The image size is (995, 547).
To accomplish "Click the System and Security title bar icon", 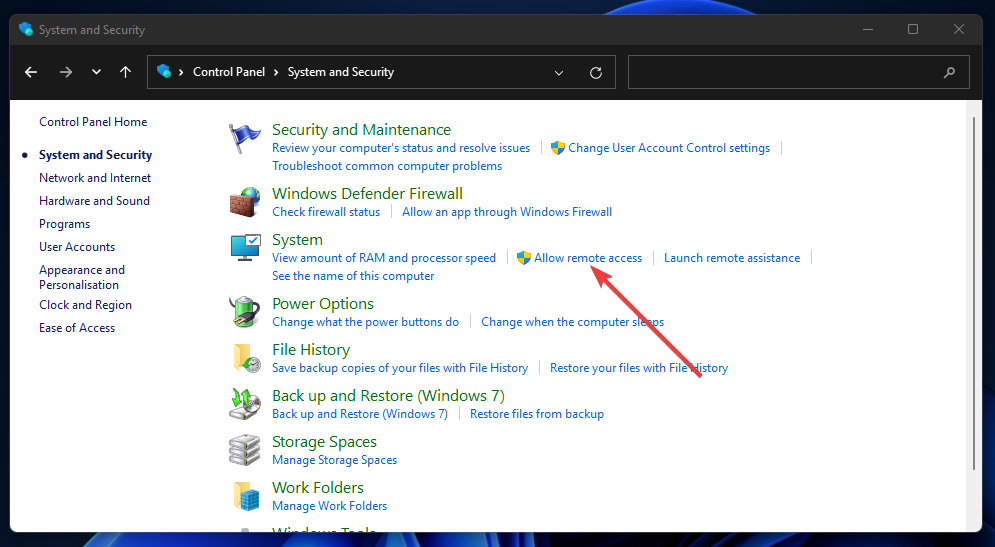I will (26, 29).
